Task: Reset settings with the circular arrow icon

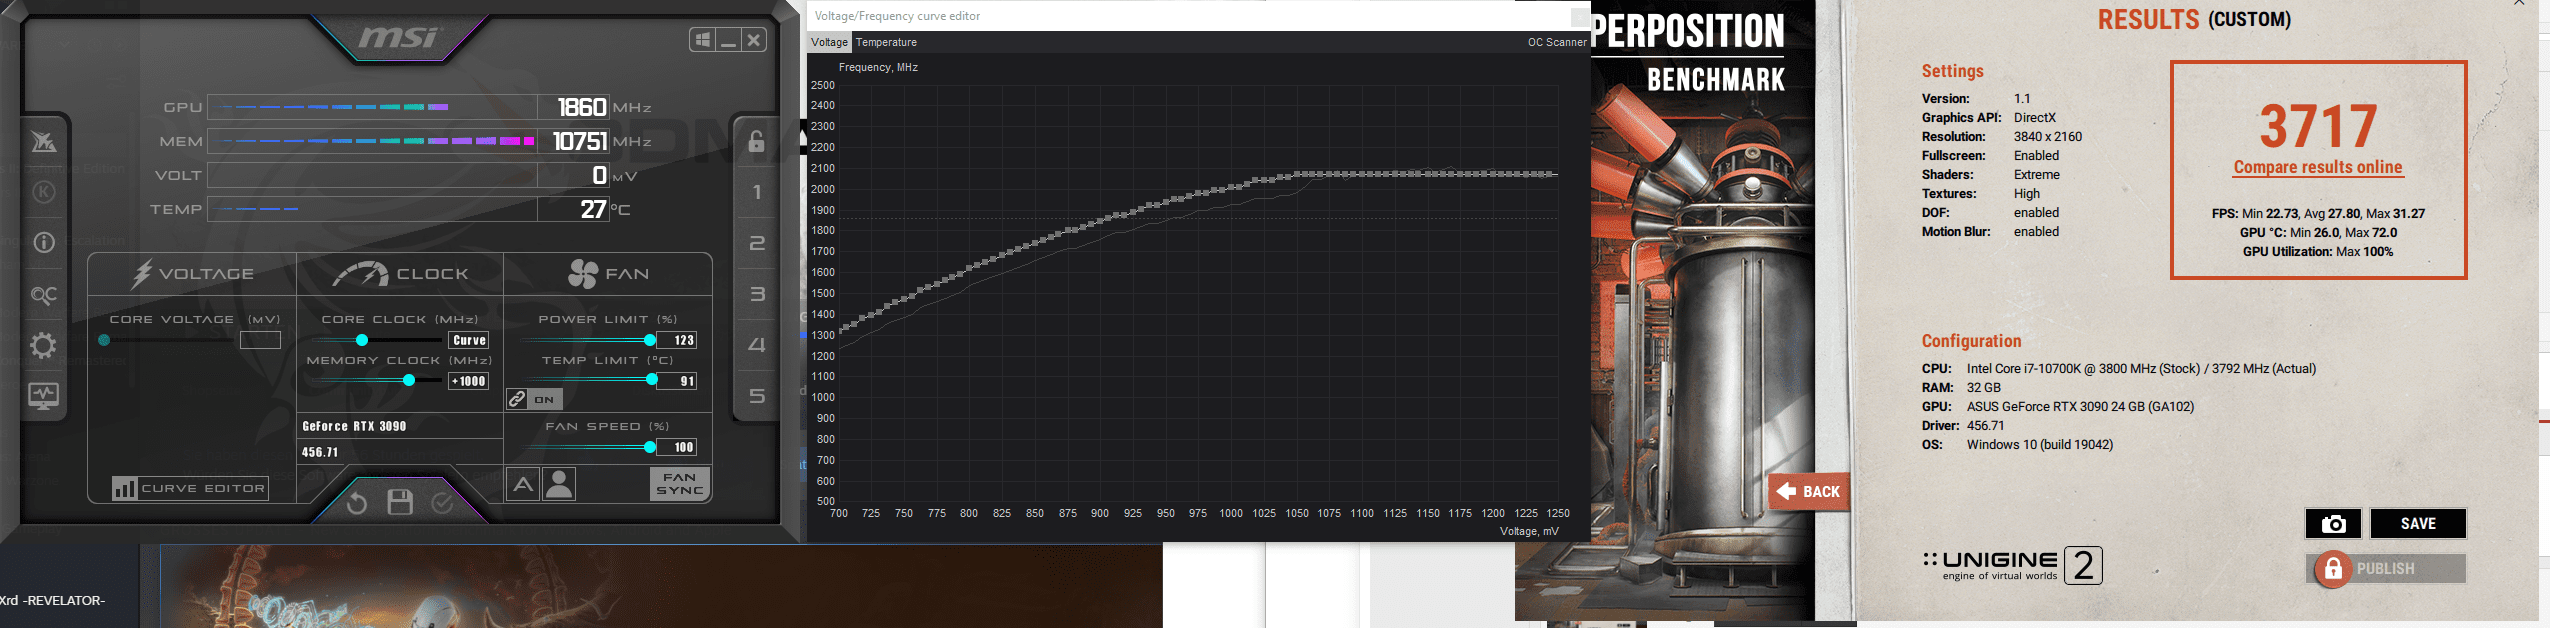Action: [357, 503]
